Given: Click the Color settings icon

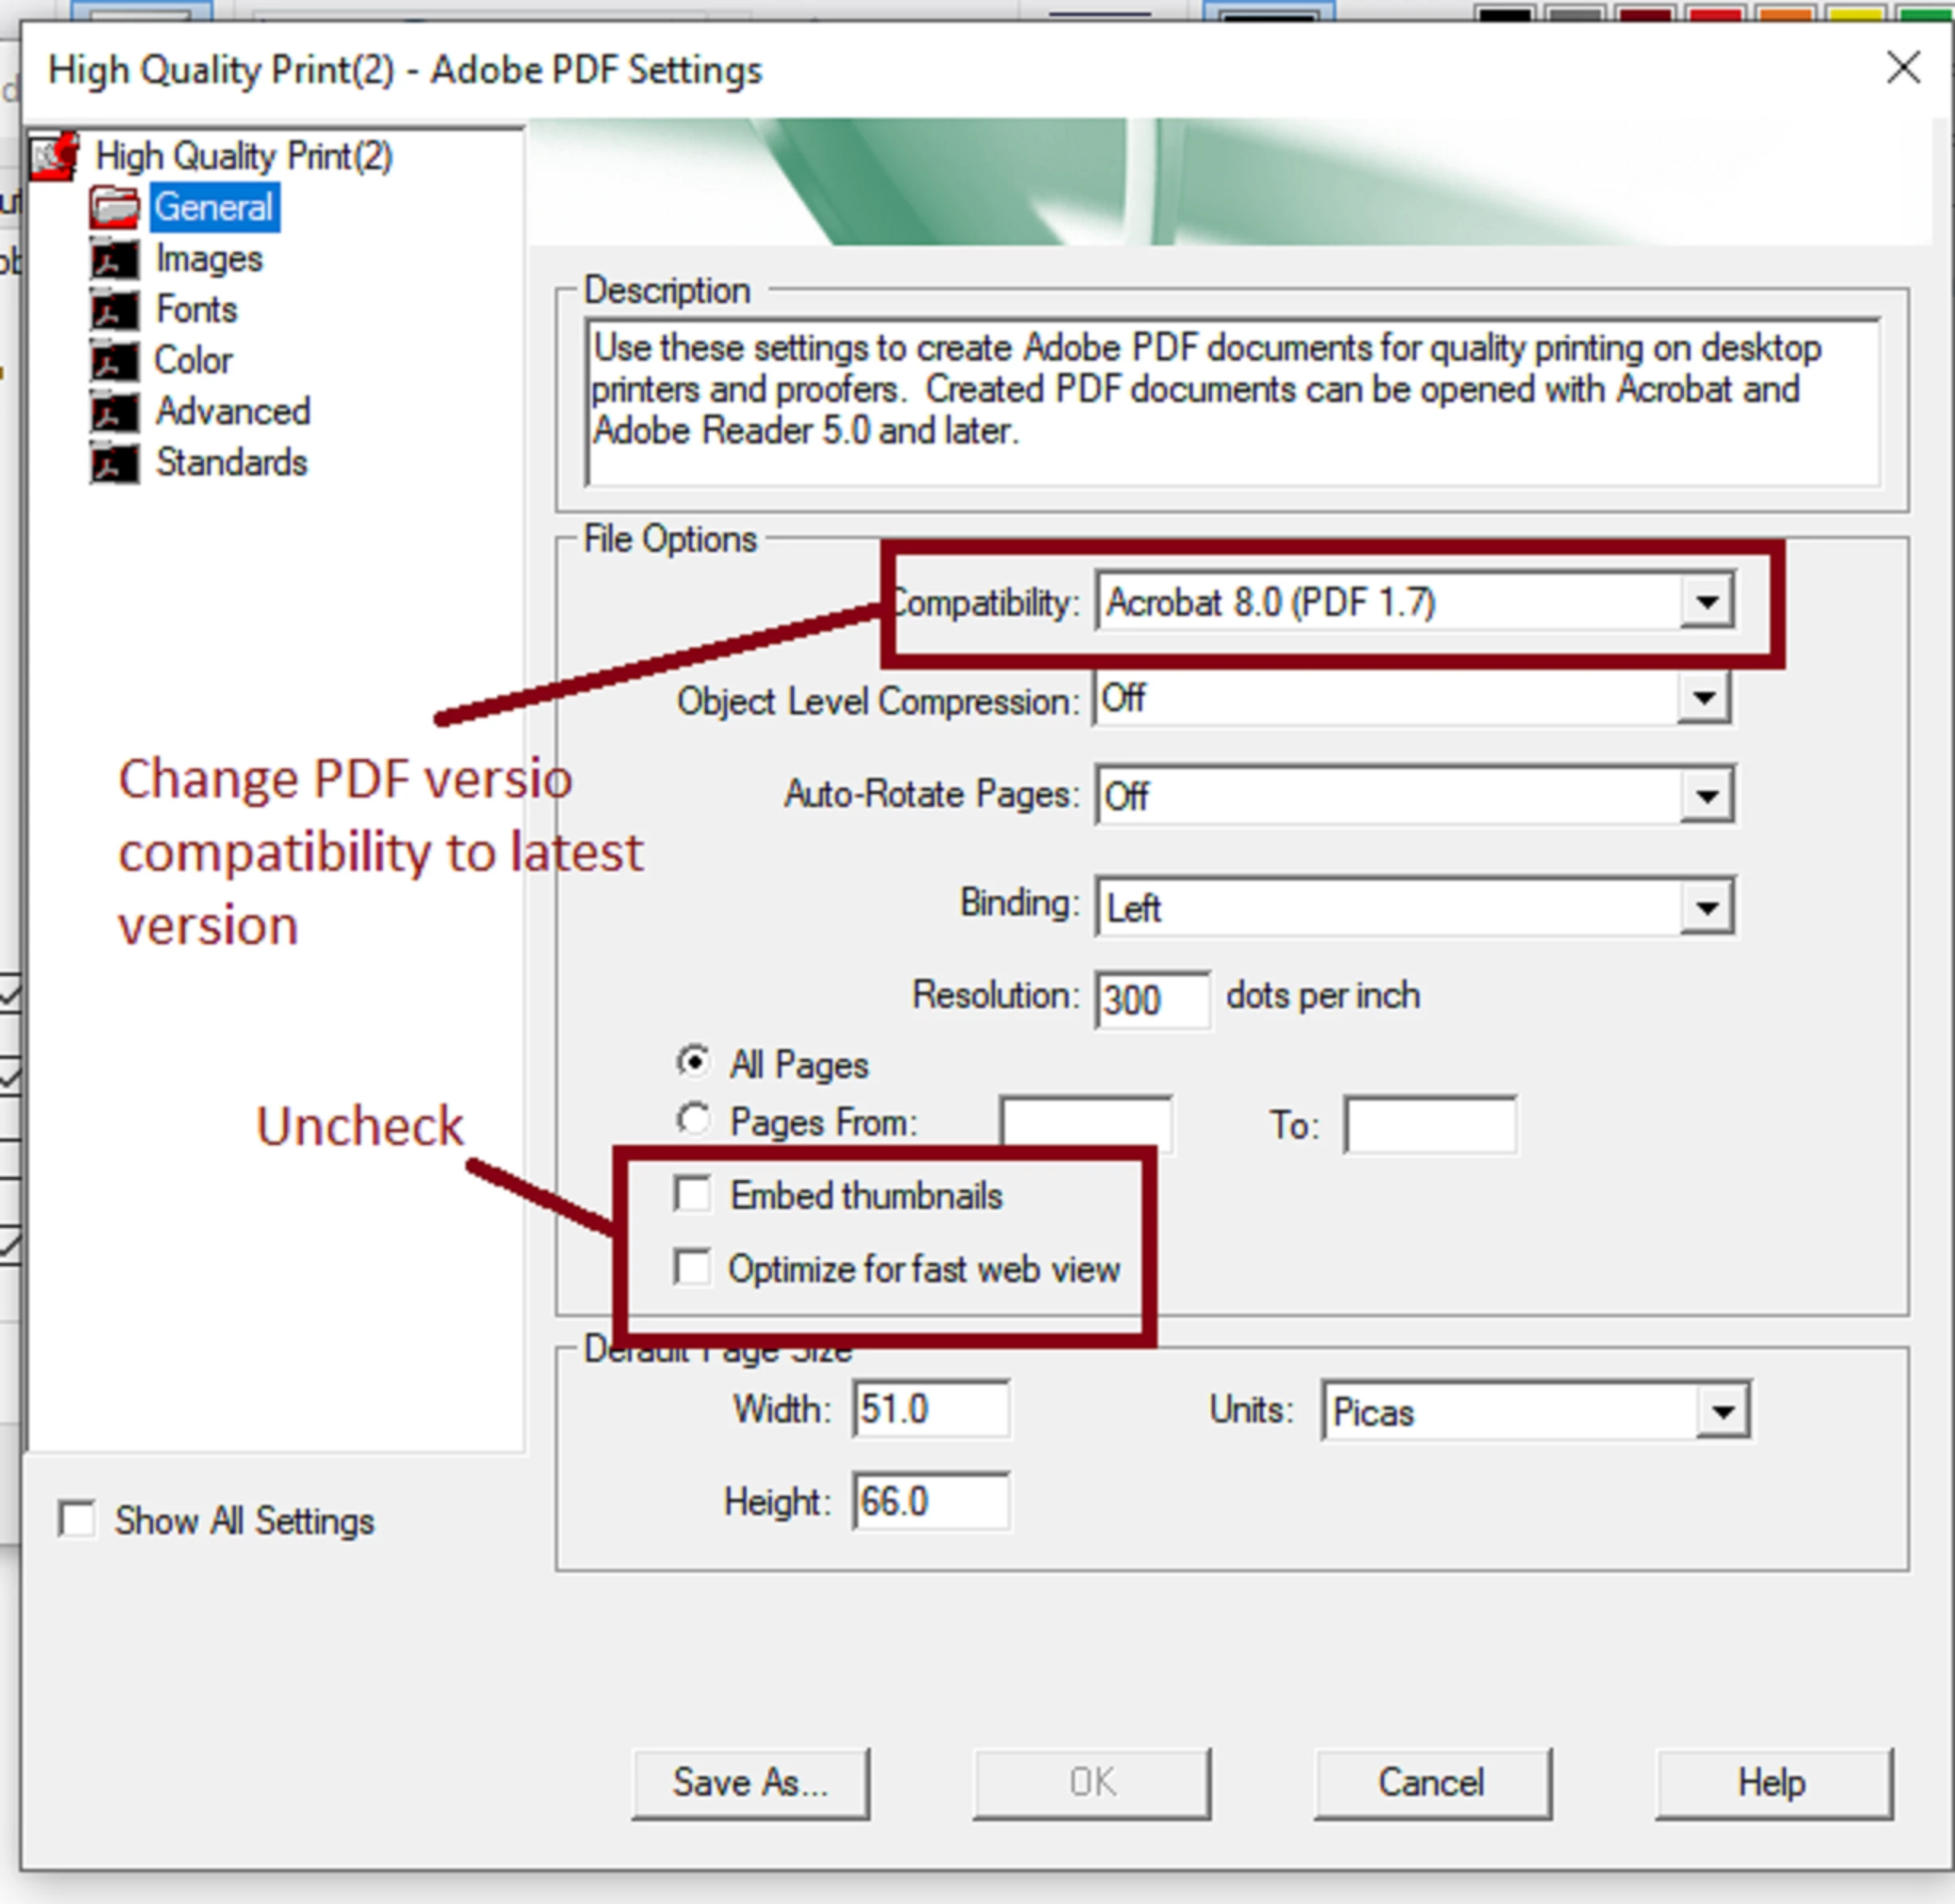Looking at the screenshot, I should pos(115,361).
